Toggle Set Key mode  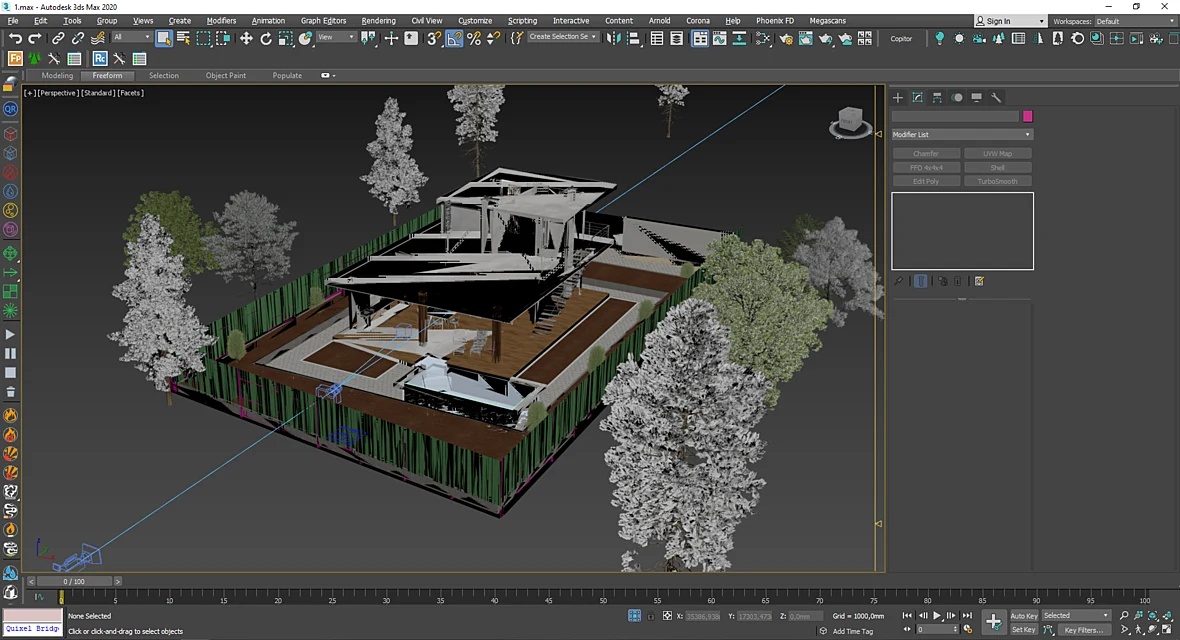click(x=1023, y=629)
